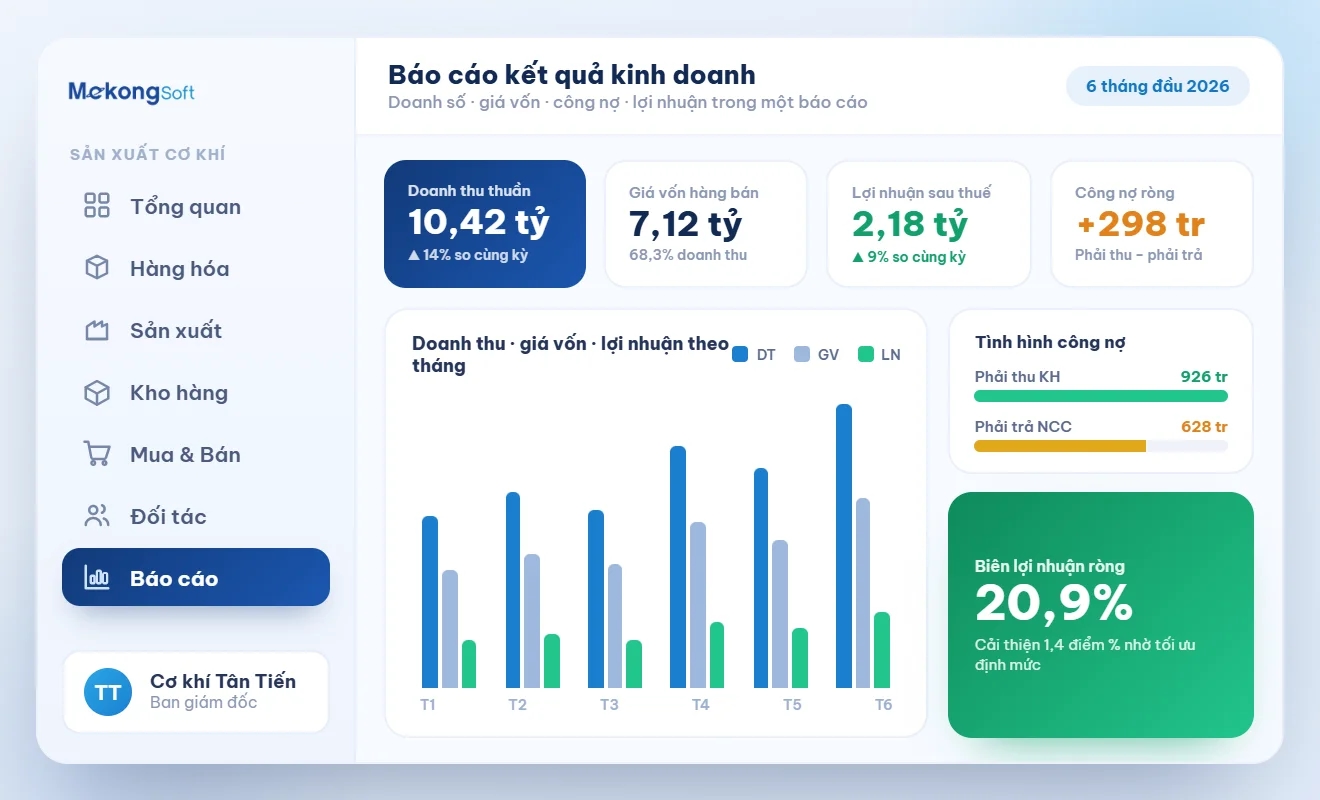Viewport: 1320px width, 800px height.
Task: Click the T4 blue revenue bar
Action: click(x=678, y=567)
